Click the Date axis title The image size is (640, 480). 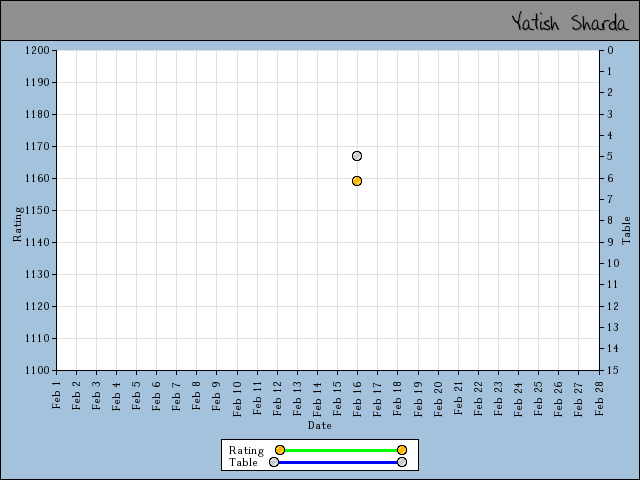320,425
